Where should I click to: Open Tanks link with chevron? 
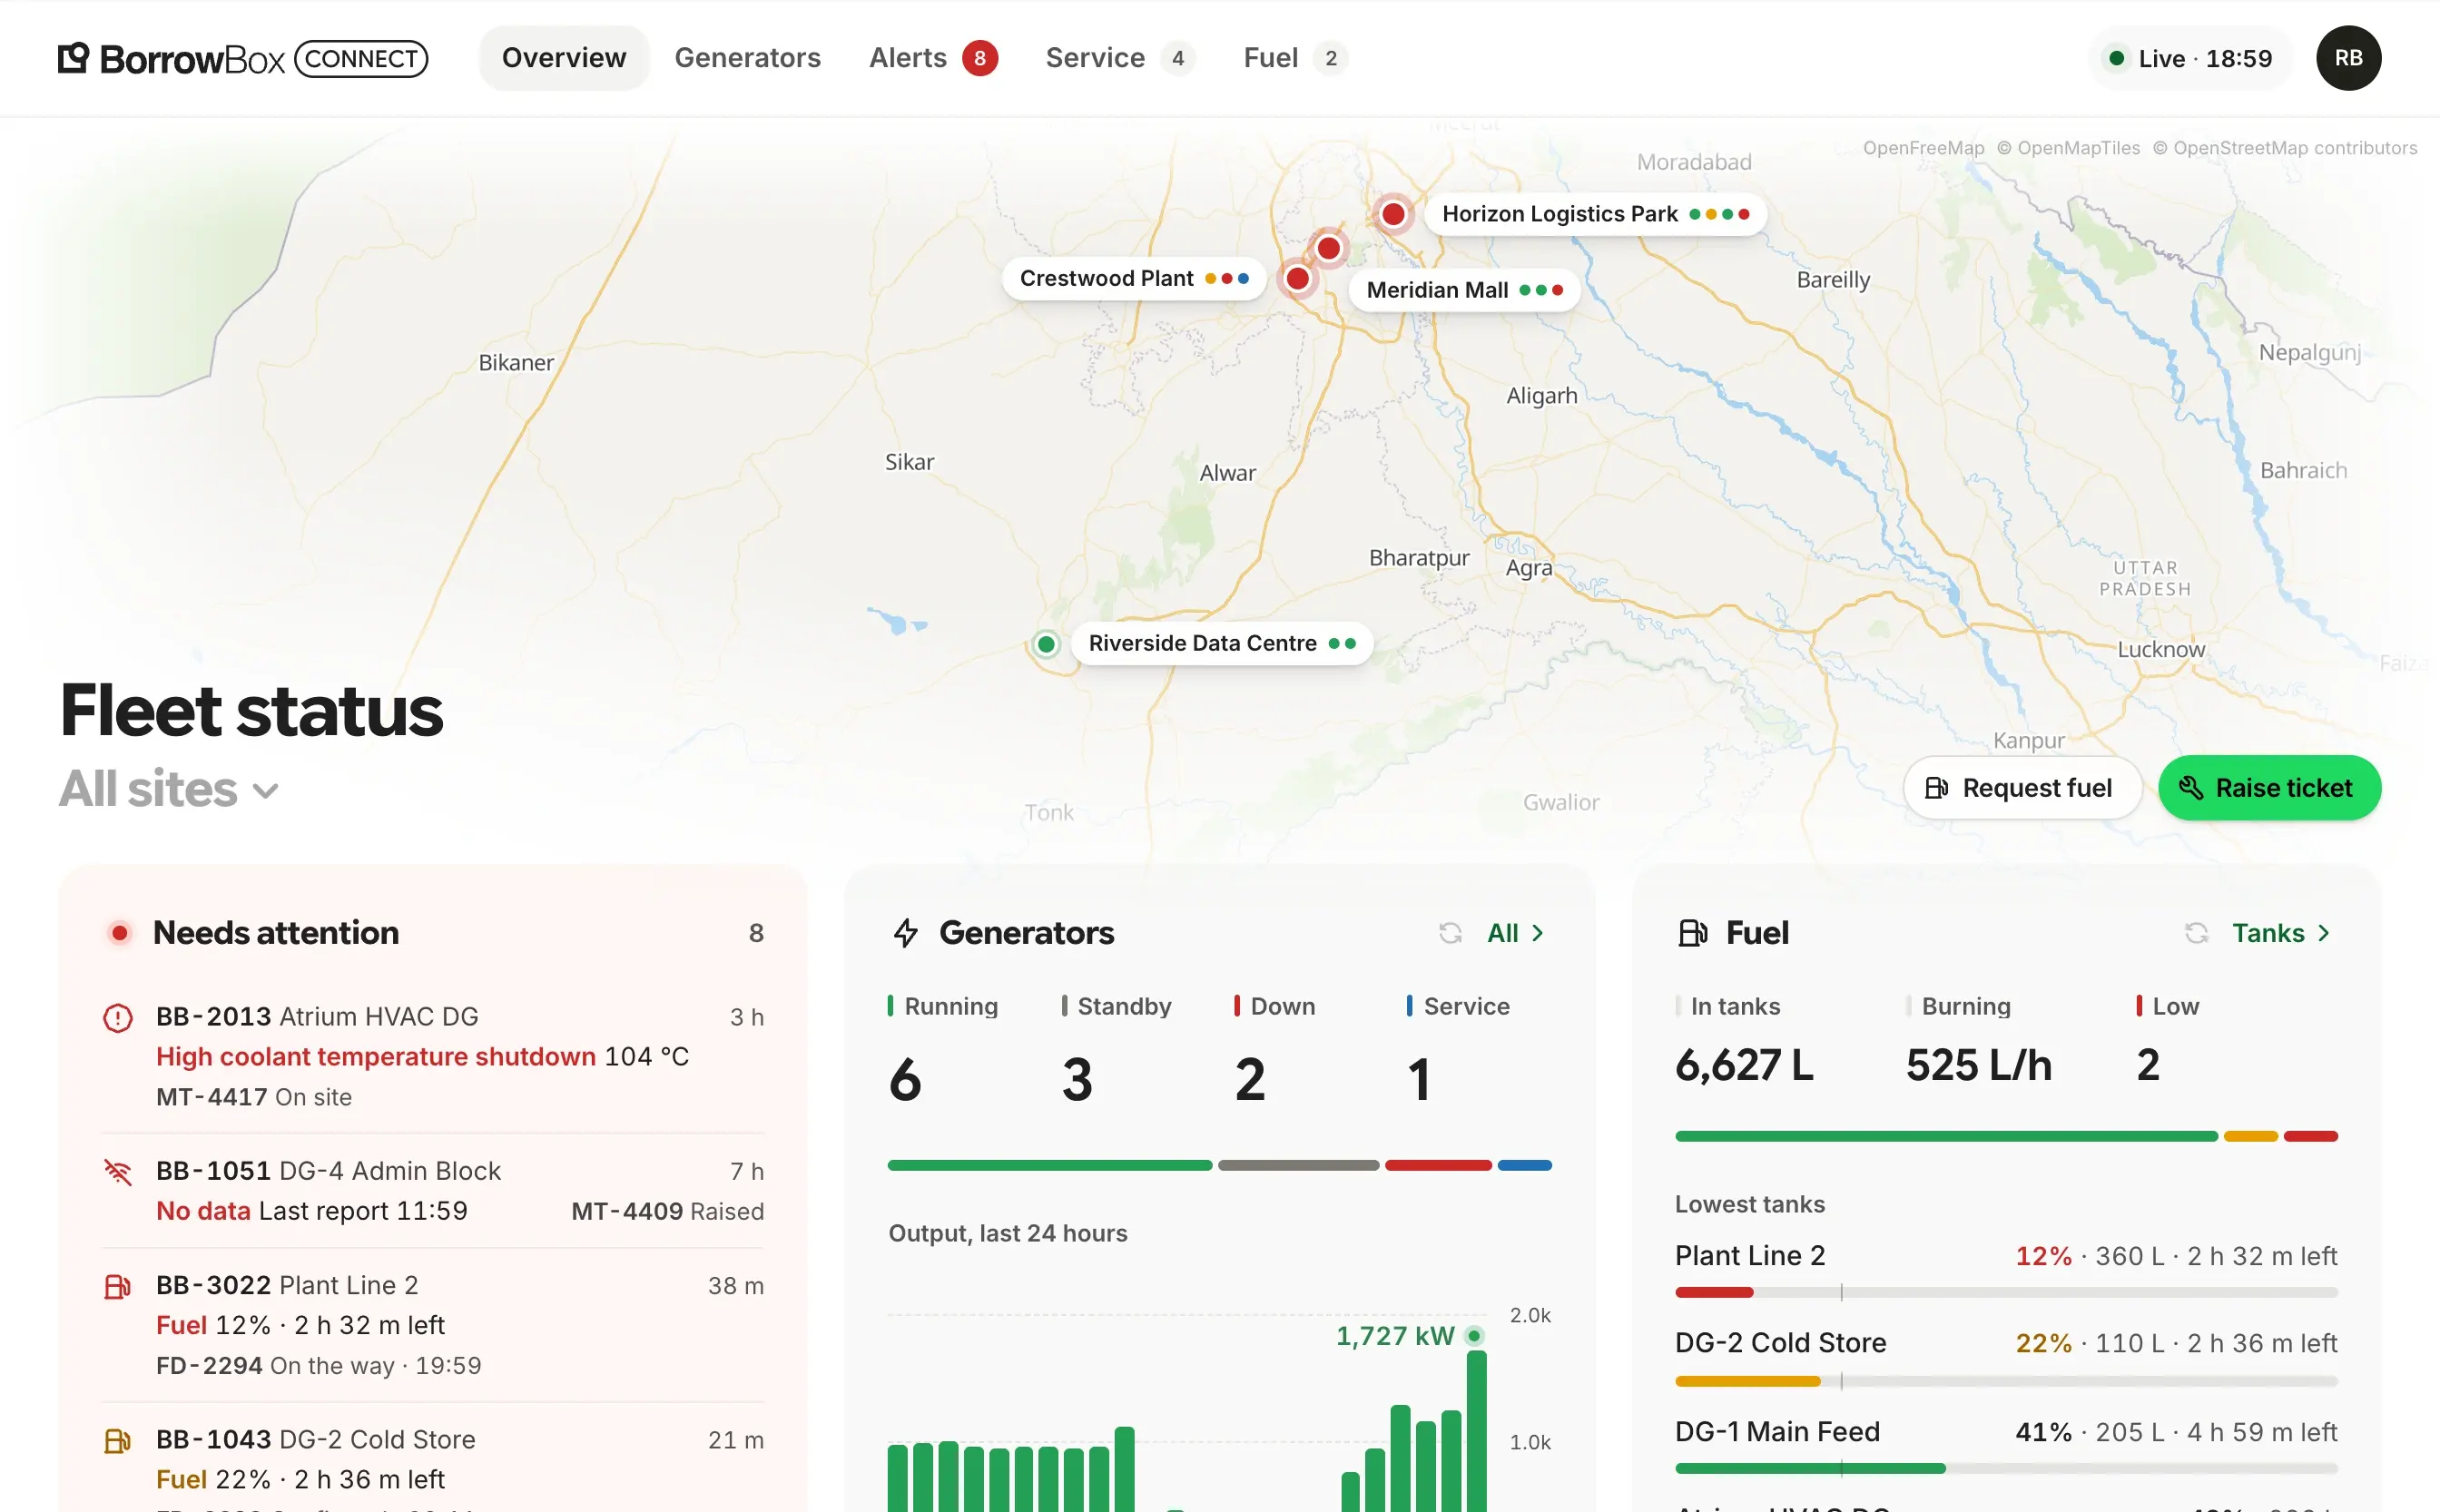click(x=2282, y=933)
